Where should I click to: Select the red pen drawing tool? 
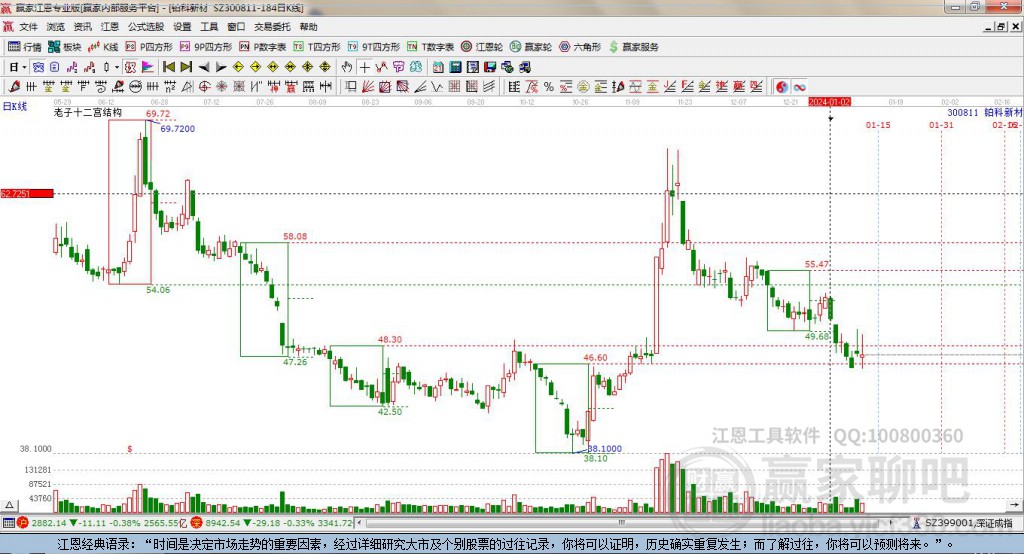pyautogui.click(x=14, y=87)
